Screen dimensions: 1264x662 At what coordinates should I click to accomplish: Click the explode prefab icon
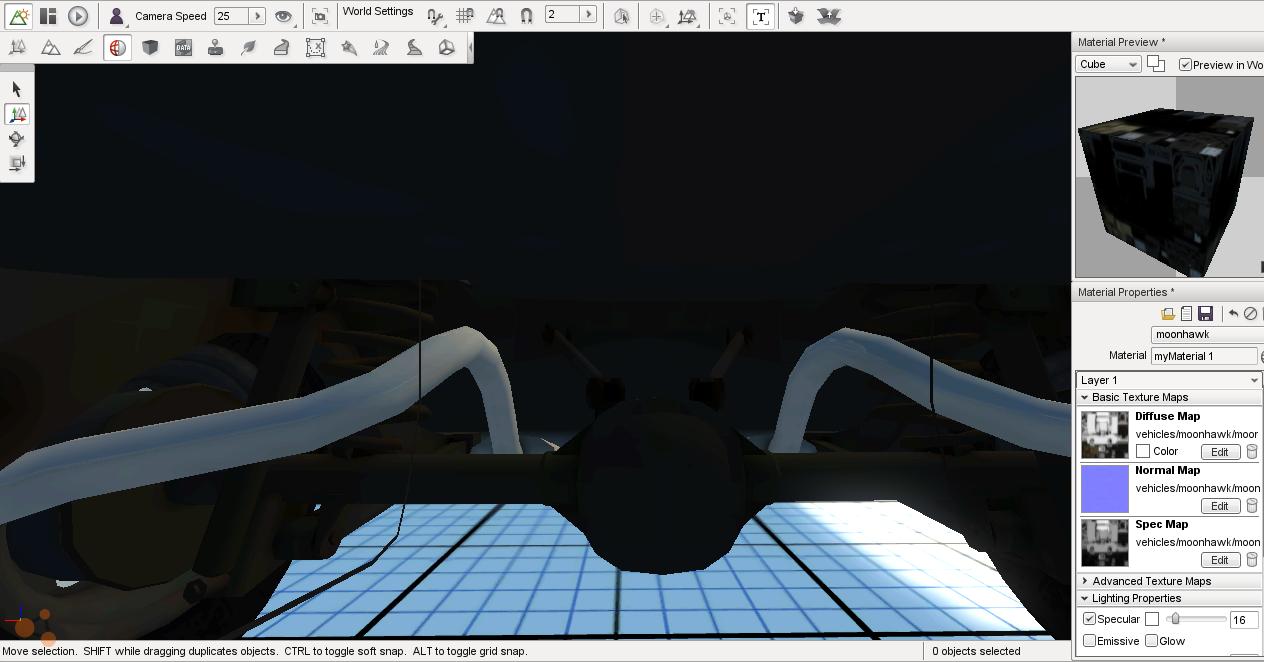click(829, 16)
